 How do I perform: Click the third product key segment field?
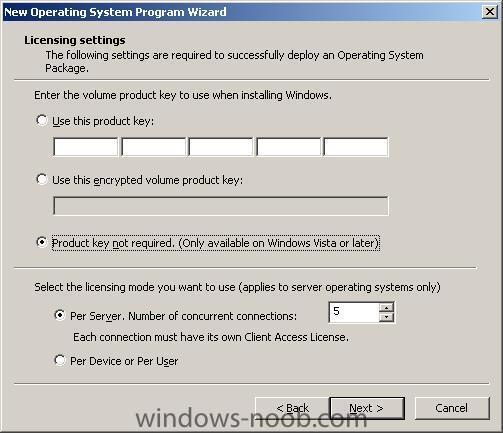pyautogui.click(x=221, y=147)
